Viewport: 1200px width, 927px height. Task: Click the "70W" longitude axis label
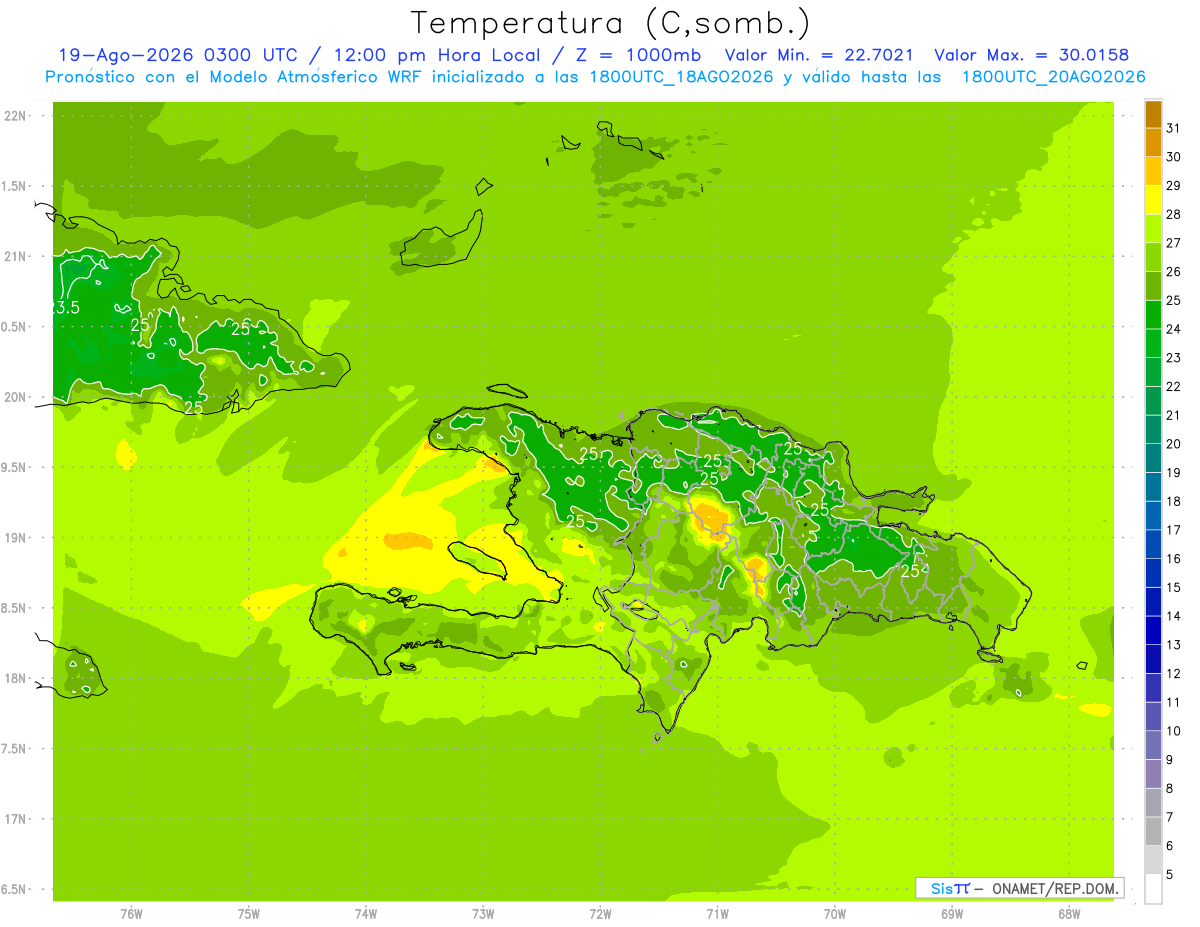pos(835,914)
